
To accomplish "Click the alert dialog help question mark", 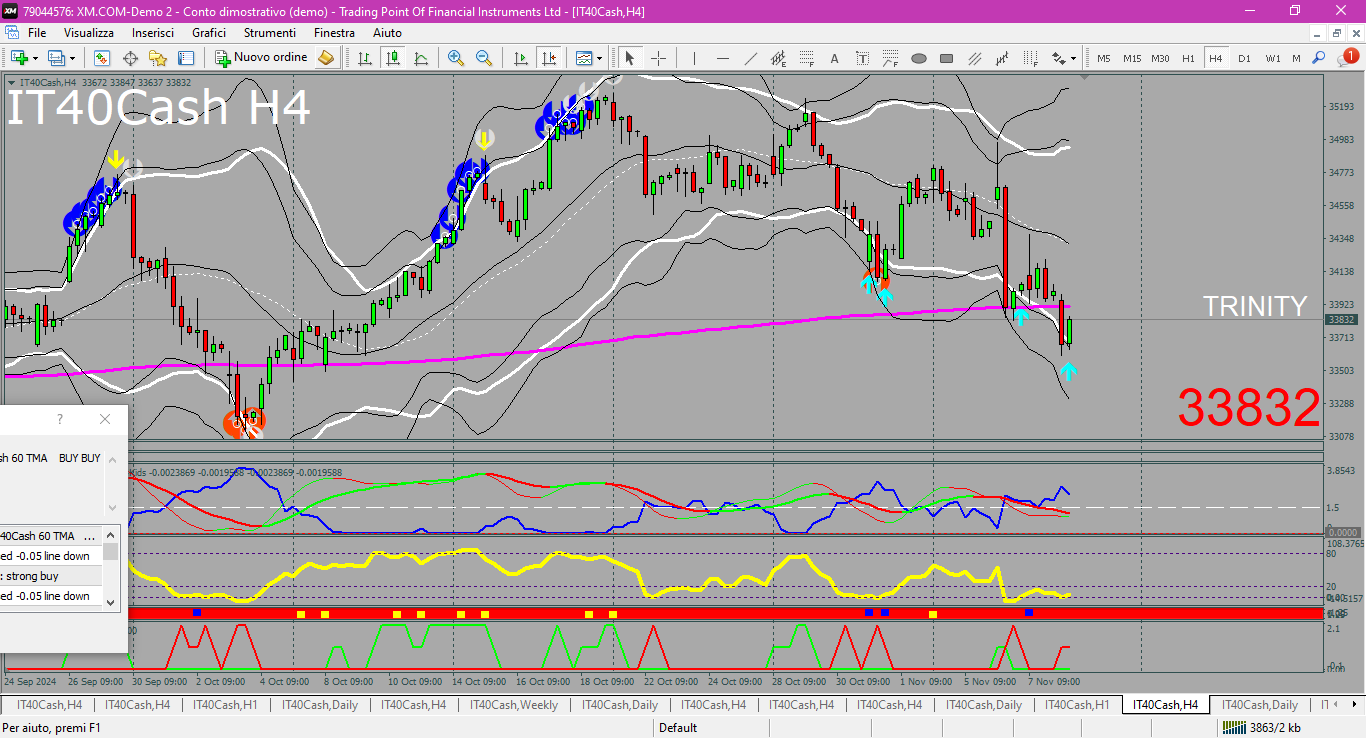I will [x=60, y=419].
